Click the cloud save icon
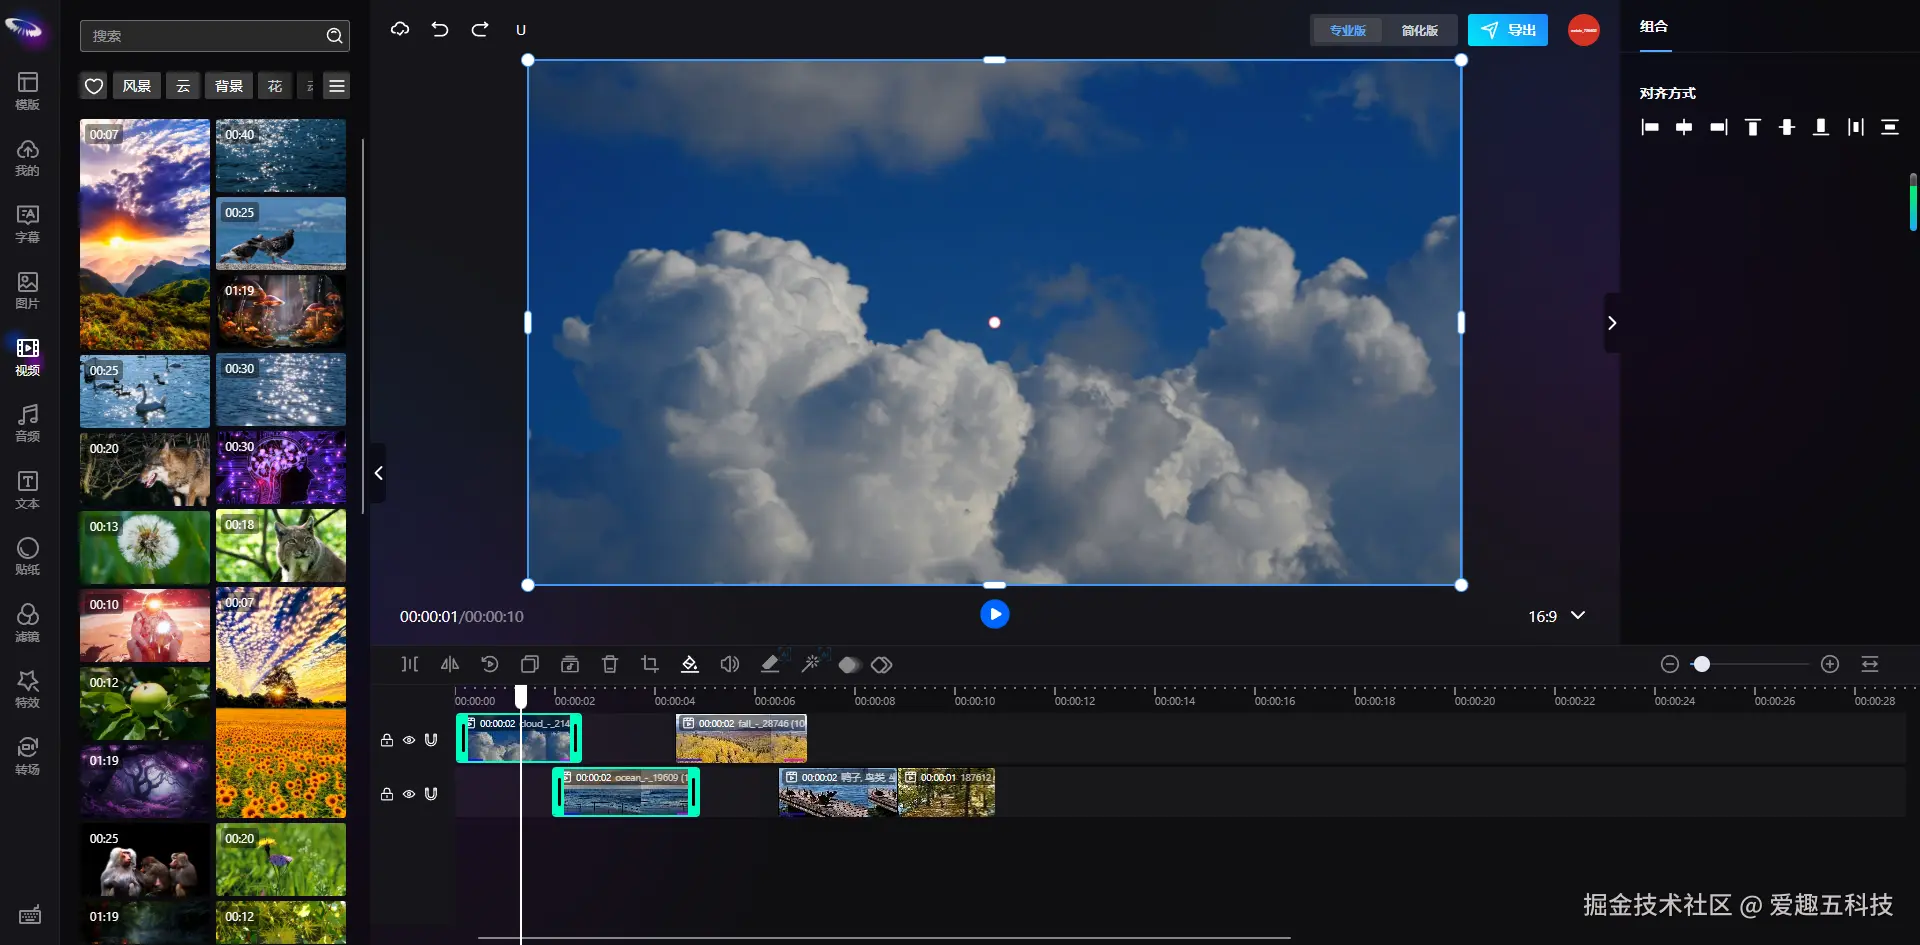The height and width of the screenshot is (945, 1920). pyautogui.click(x=400, y=29)
